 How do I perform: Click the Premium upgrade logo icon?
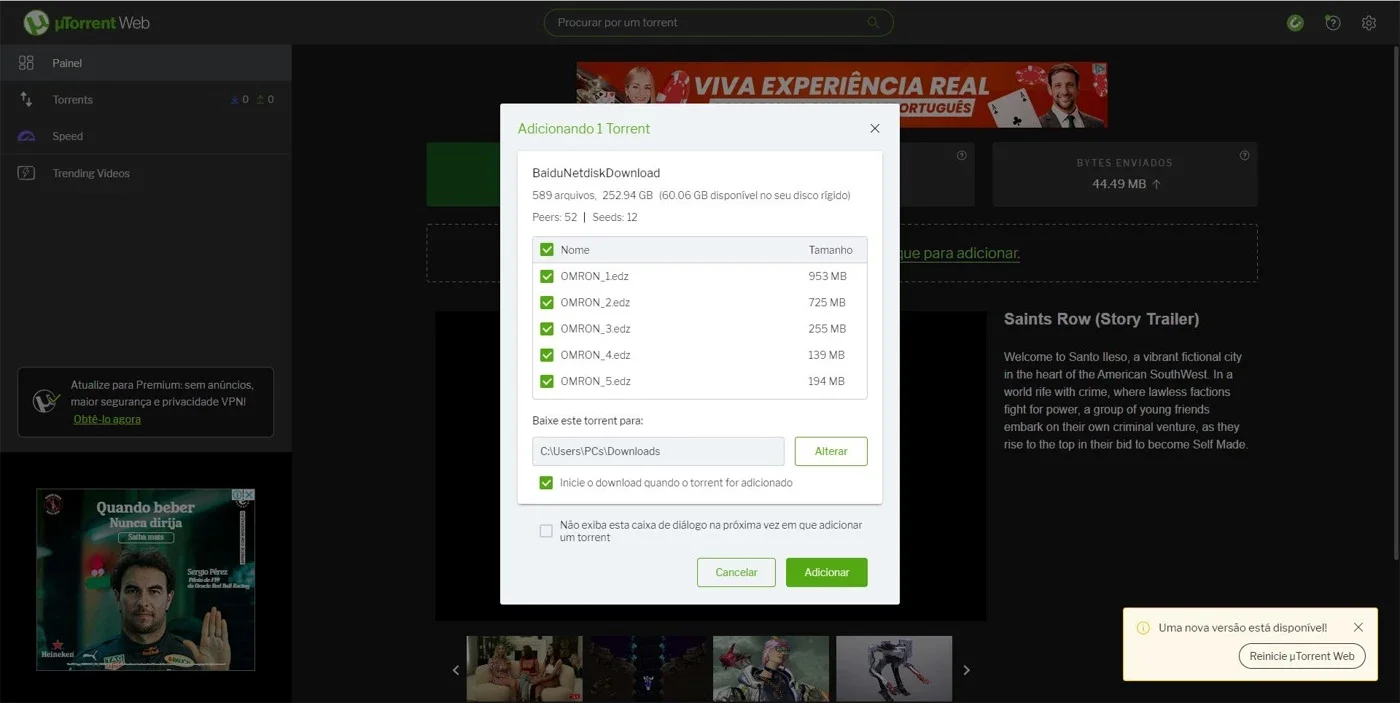(x=46, y=401)
